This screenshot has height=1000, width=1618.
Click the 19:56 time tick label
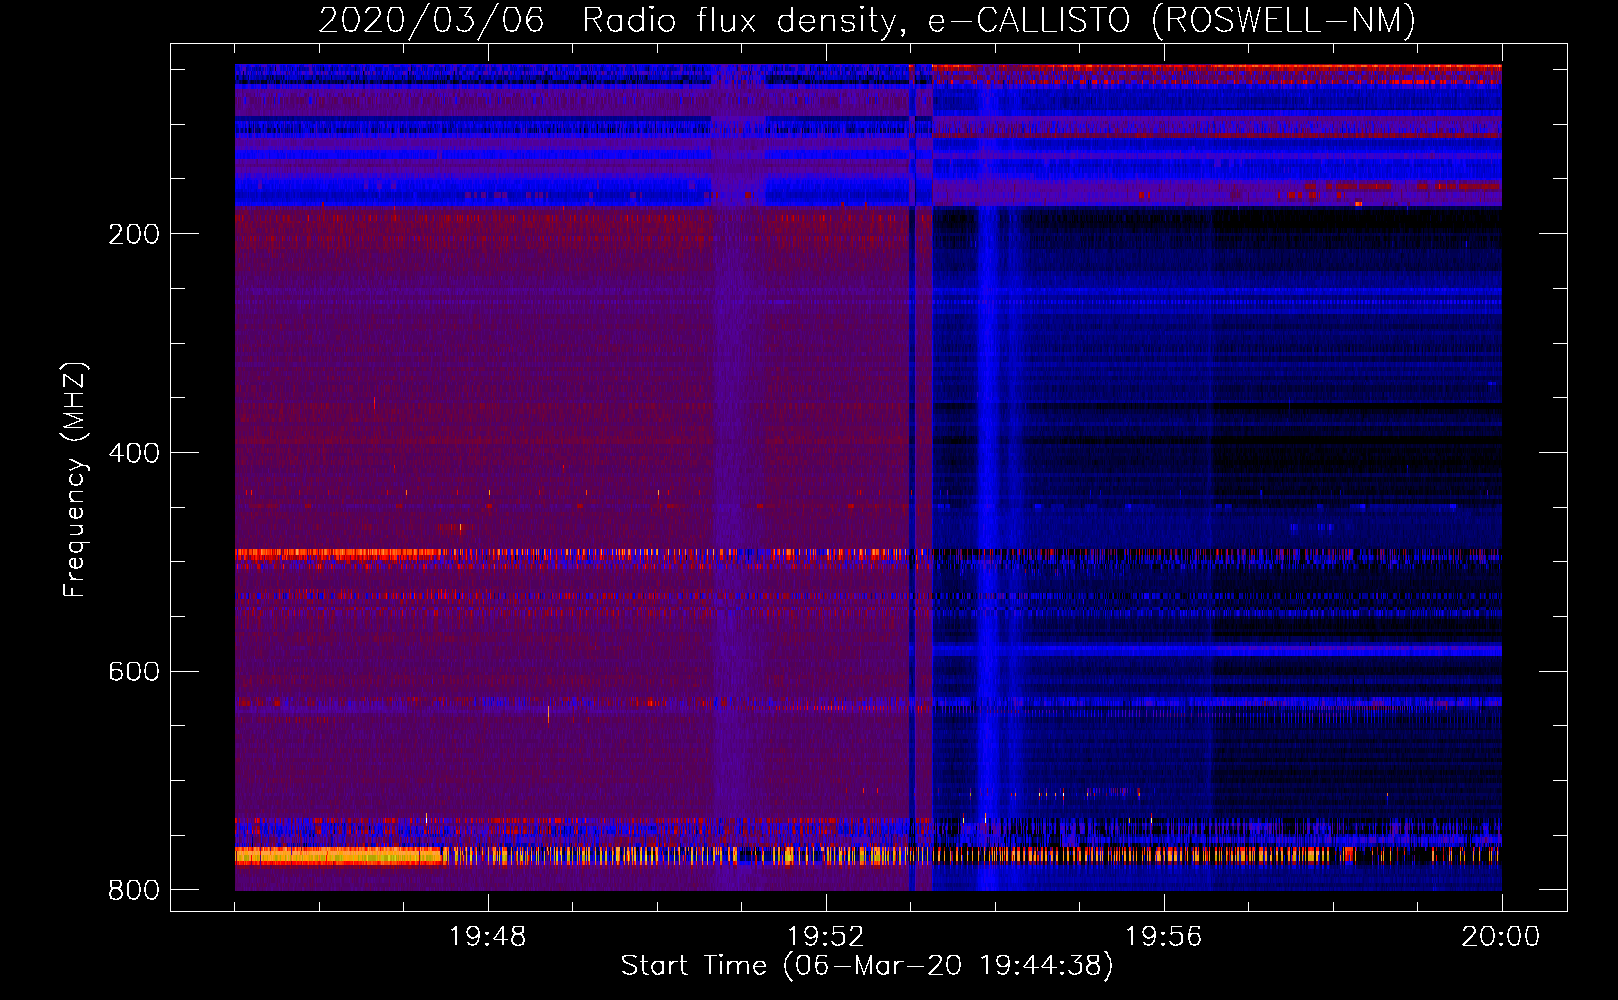pos(1163,937)
